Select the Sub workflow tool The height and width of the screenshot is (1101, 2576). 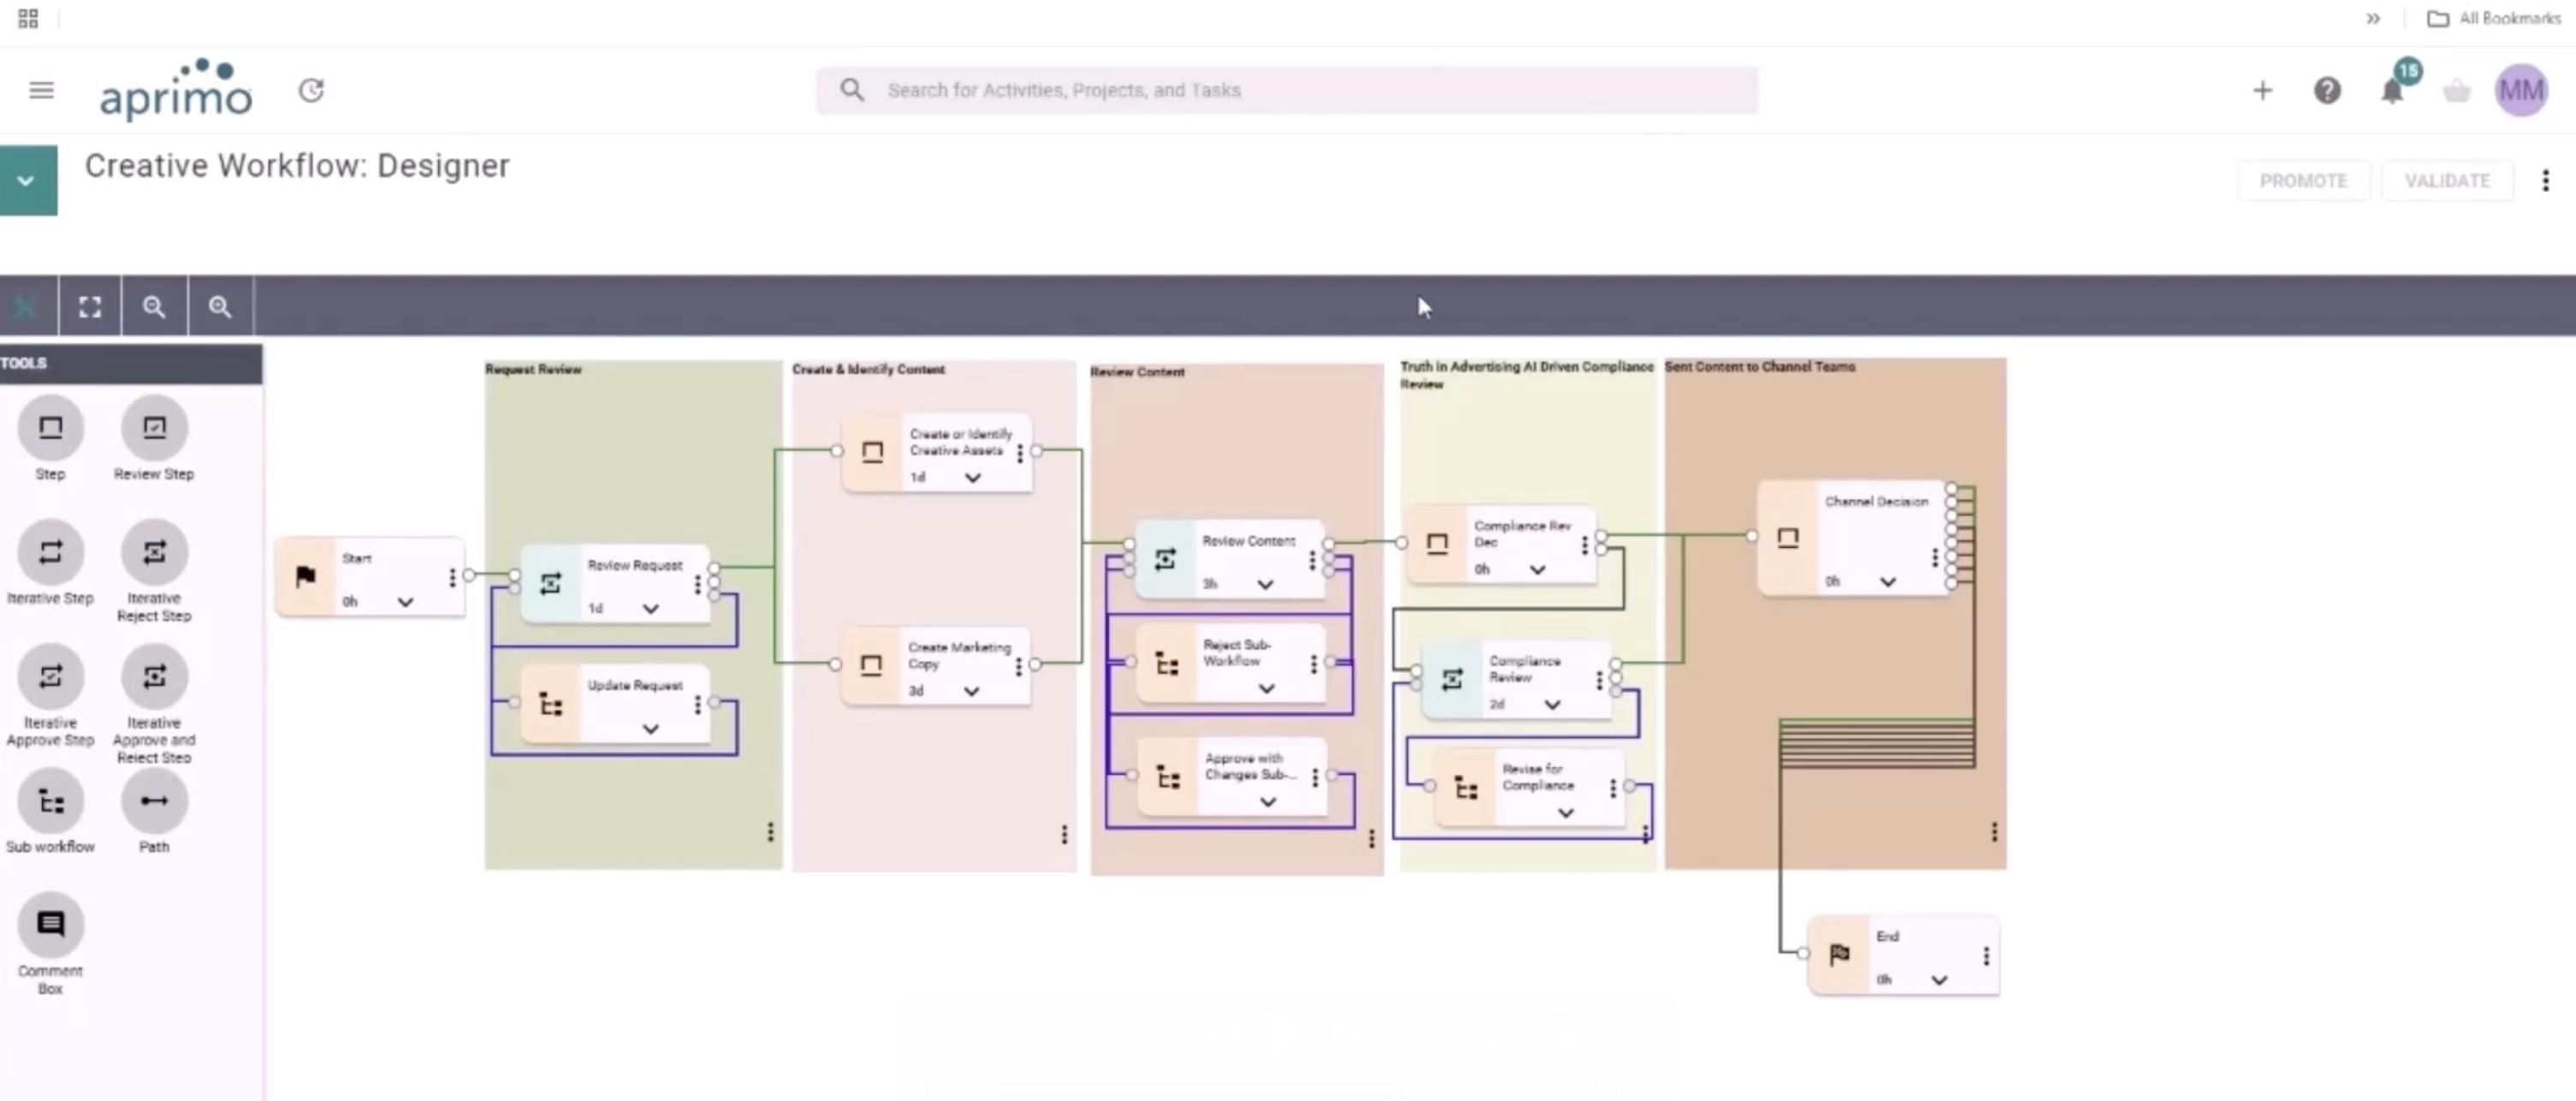click(50, 801)
